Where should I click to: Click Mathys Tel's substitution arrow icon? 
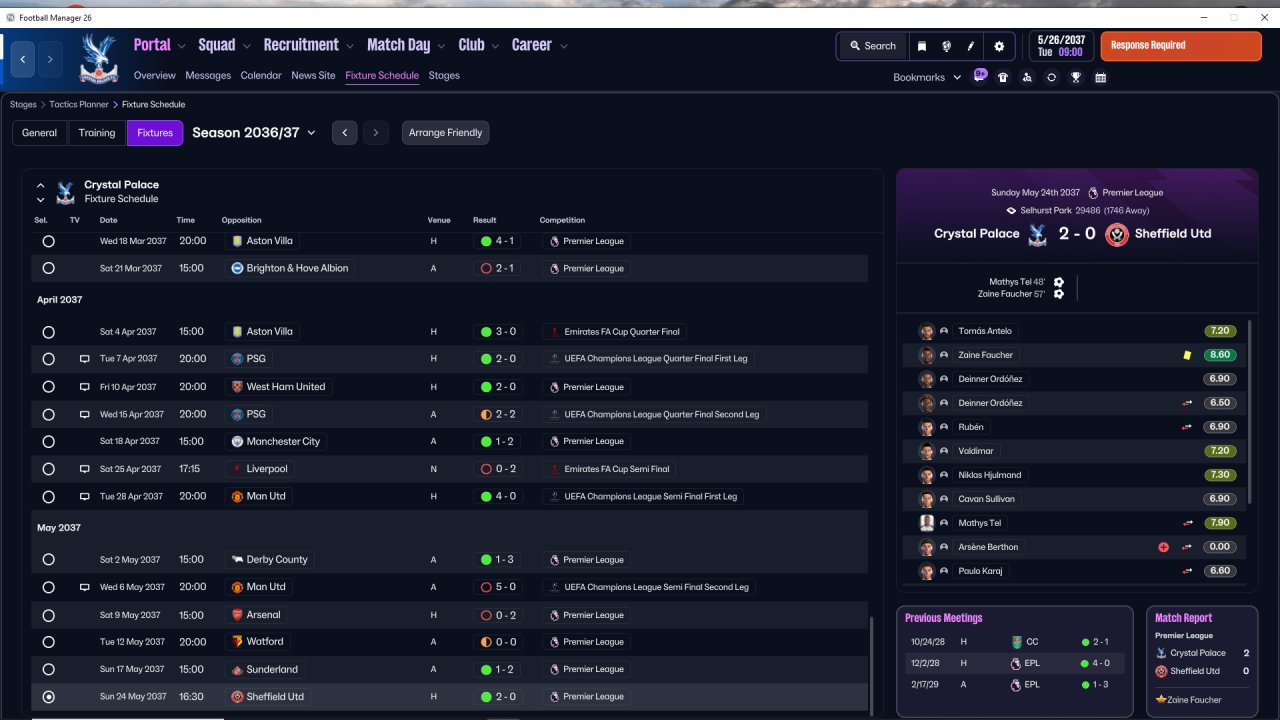pyautogui.click(x=1187, y=523)
